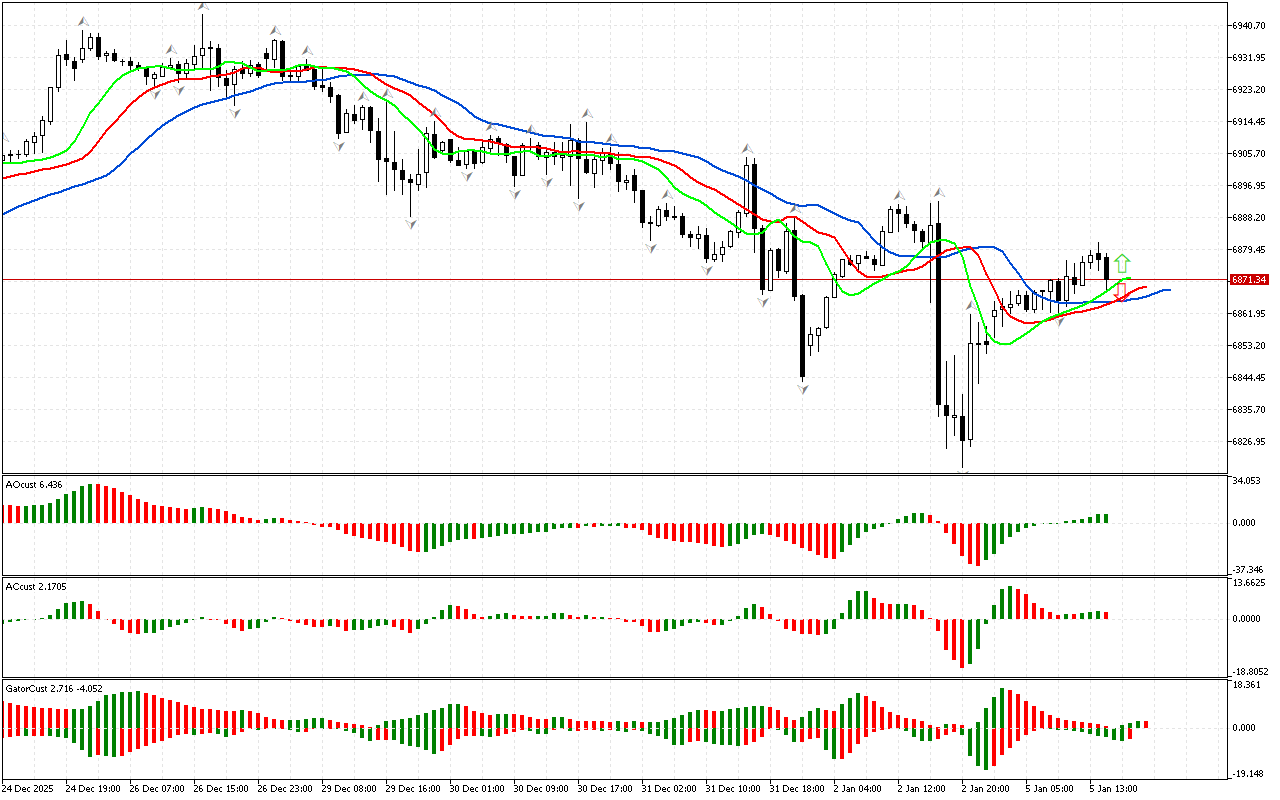Click the 24 Dec 2025 date label
Screen dimensions: 1280x800
[x=28, y=789]
